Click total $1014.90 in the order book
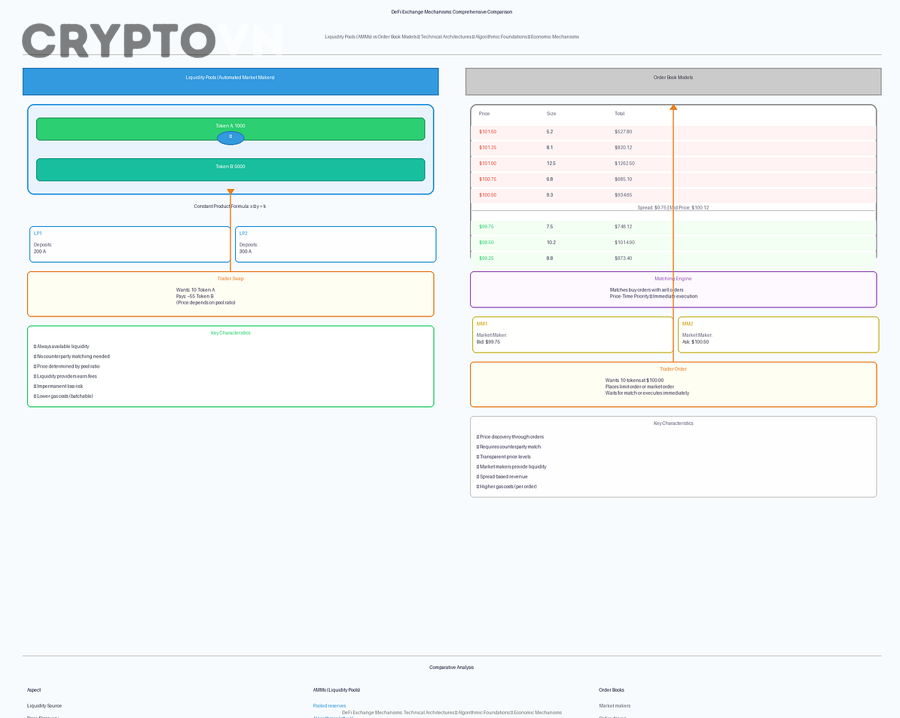The height and width of the screenshot is (718, 900). coord(624,242)
